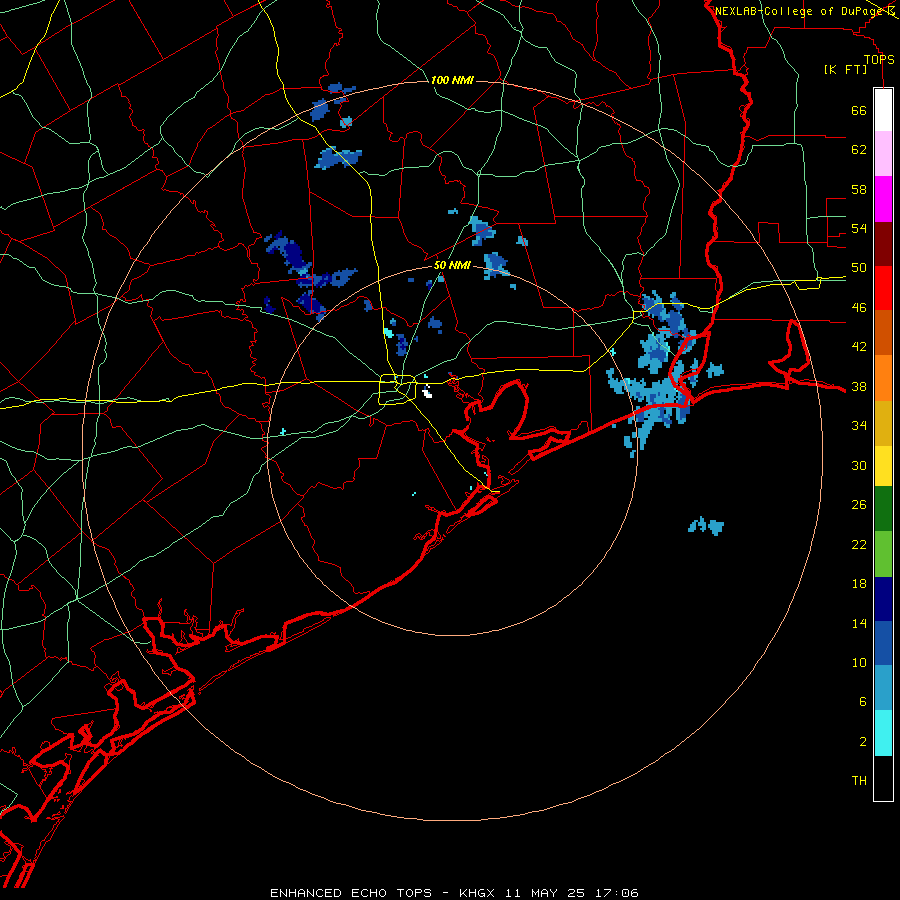Click the "46" legend value

(x=859, y=308)
